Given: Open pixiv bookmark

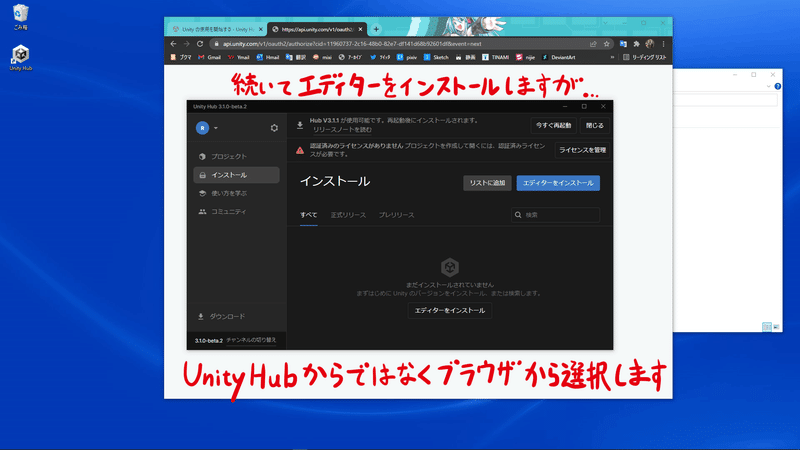Looking at the screenshot, I should click(x=407, y=57).
